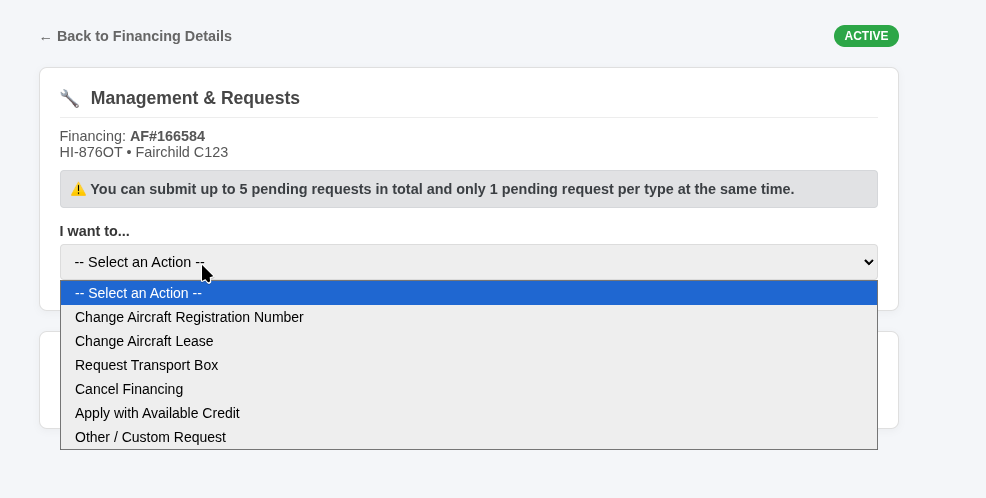
Task: Click the left arrow before Back link
Action: [45, 38]
